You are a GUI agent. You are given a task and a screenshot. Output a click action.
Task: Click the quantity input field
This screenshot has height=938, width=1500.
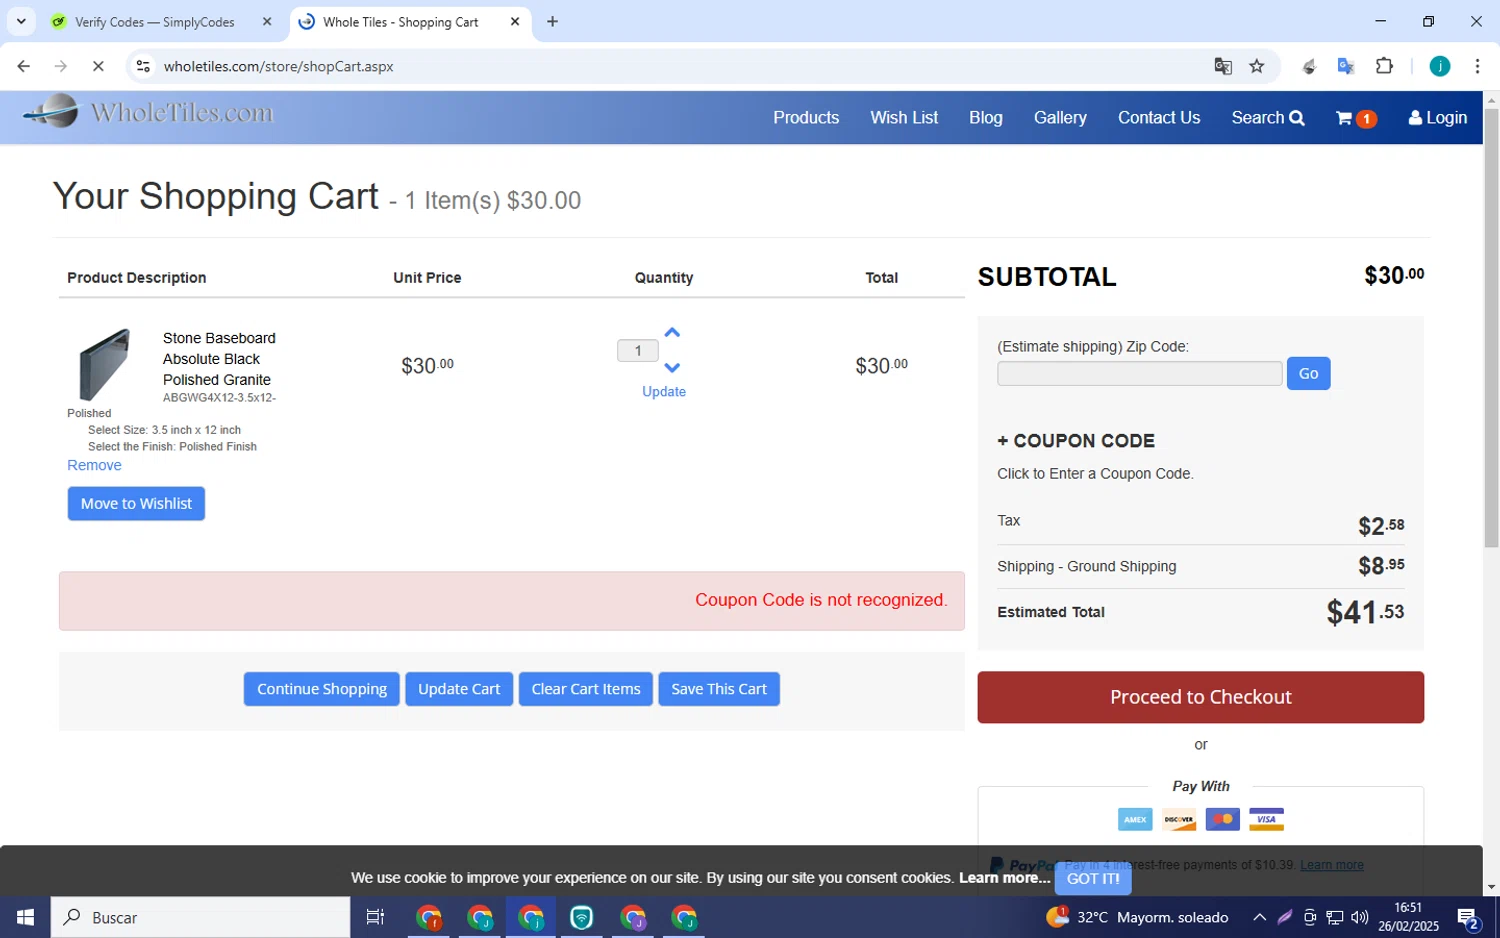click(x=638, y=351)
